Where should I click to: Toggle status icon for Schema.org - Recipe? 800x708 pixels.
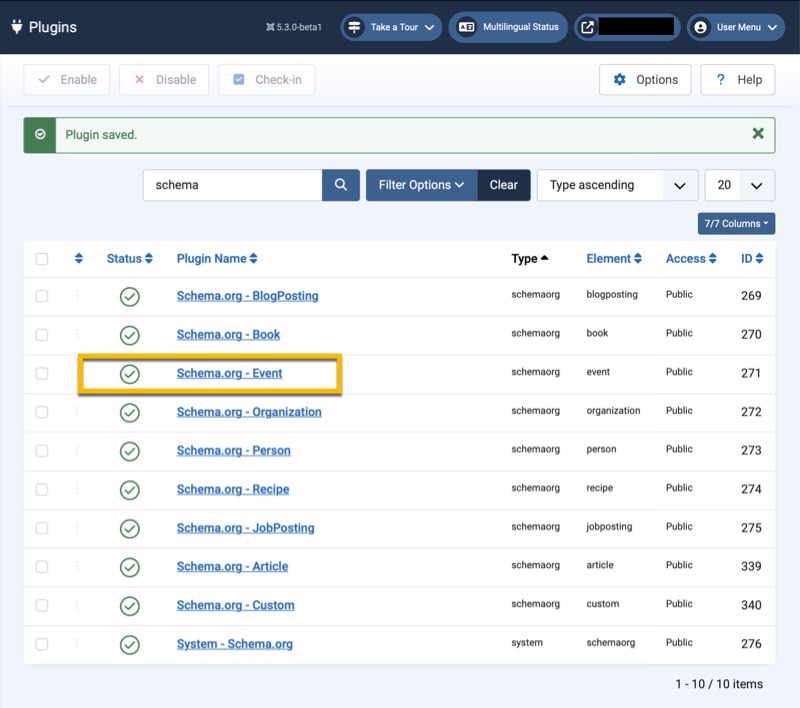[129, 490]
